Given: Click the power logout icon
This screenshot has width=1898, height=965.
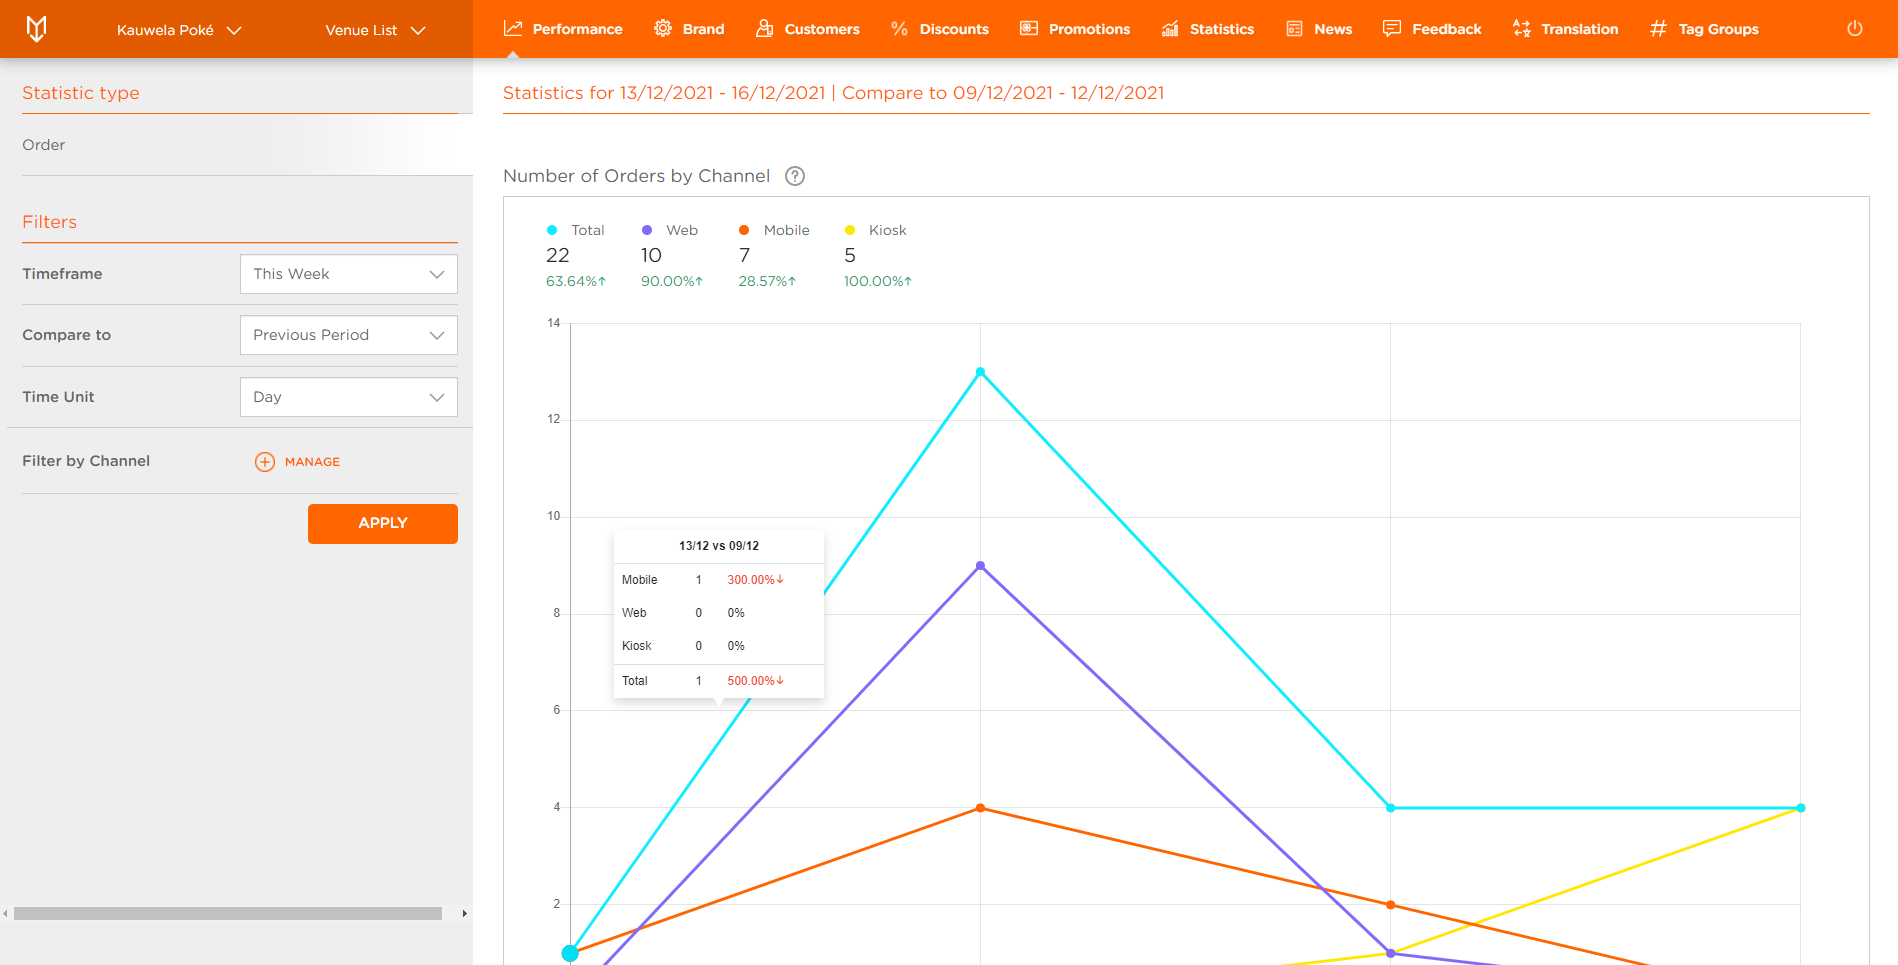Looking at the screenshot, I should click(x=1855, y=28).
